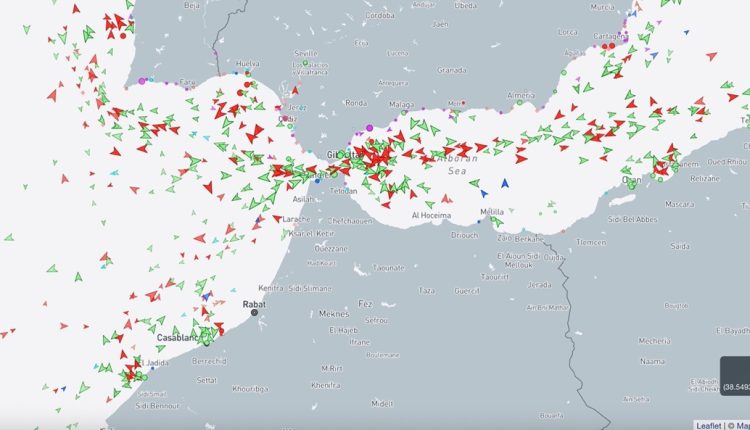Select the lower blue vessel near Melilla
This screenshot has height=430, width=750.
483,190
